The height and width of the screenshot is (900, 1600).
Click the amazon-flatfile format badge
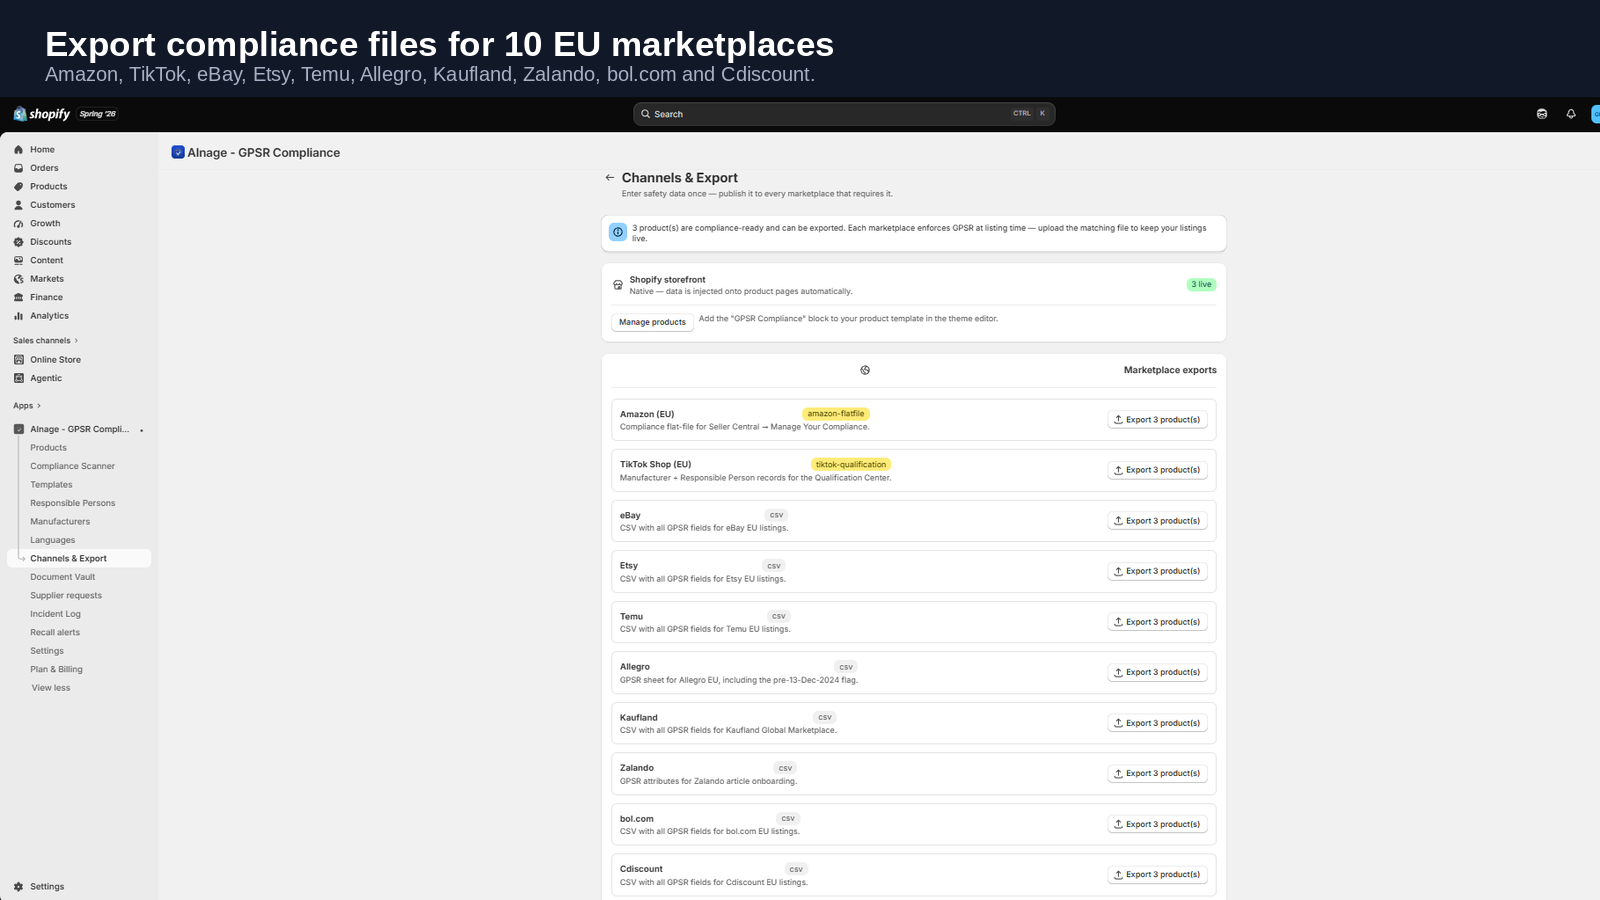coord(836,414)
